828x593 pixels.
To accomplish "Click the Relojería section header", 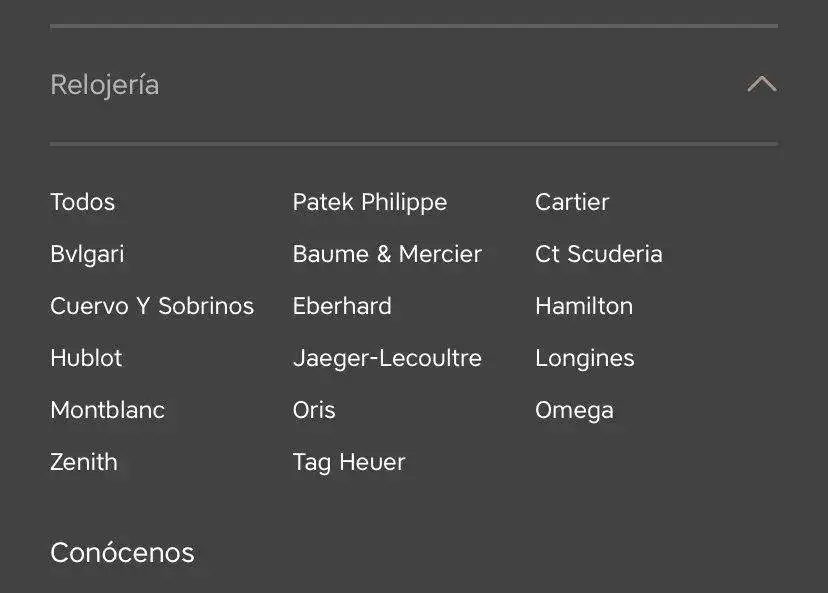I will coord(105,85).
